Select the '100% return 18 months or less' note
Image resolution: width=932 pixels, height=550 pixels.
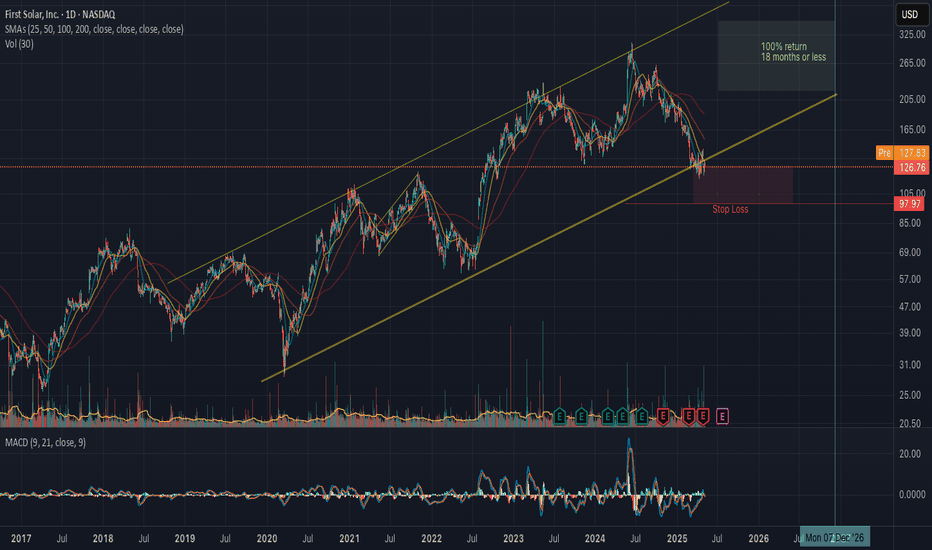tap(794, 52)
